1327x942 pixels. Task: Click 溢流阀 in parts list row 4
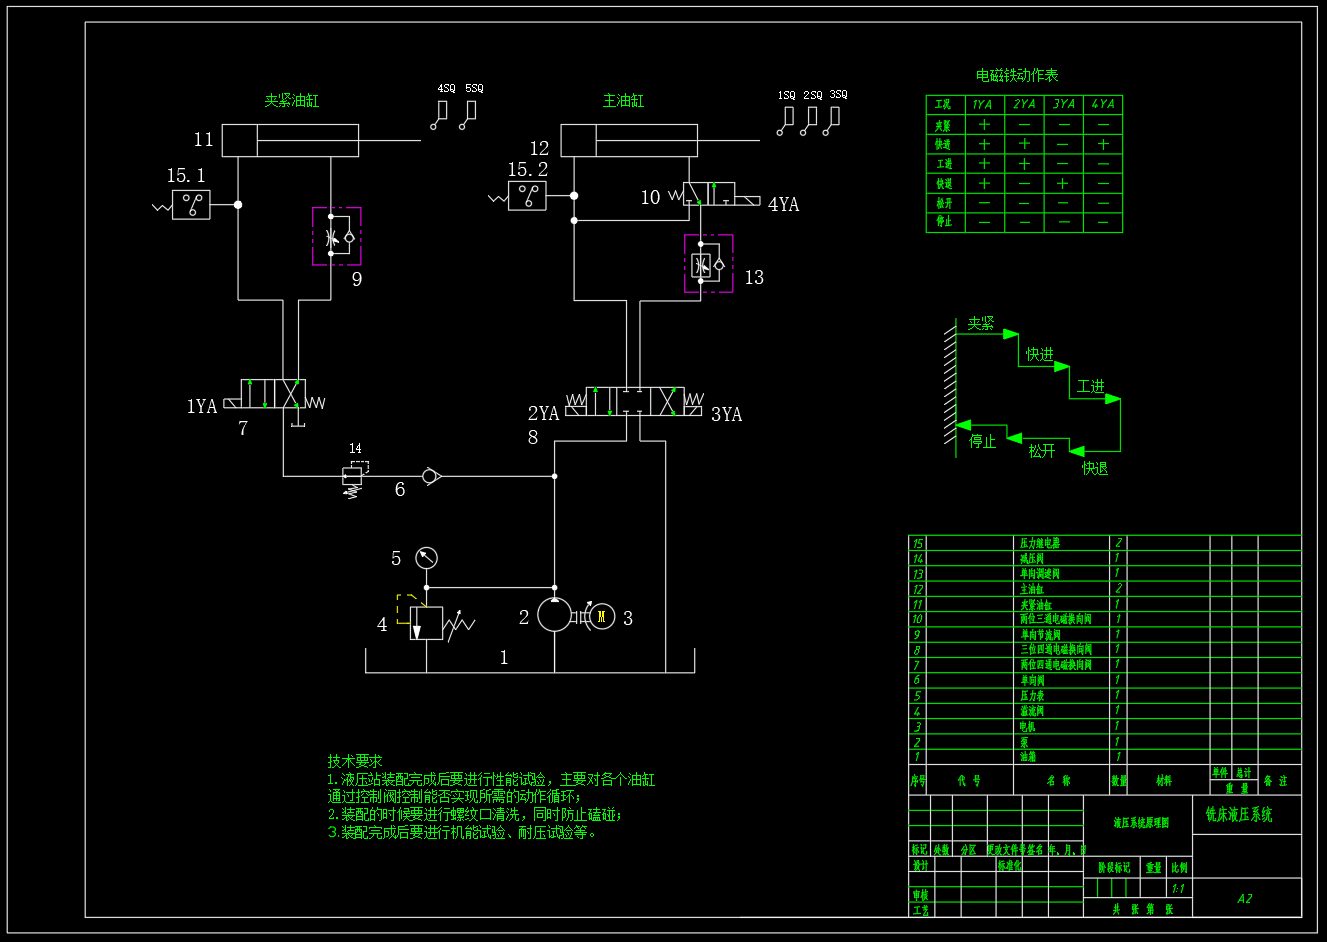click(1032, 711)
